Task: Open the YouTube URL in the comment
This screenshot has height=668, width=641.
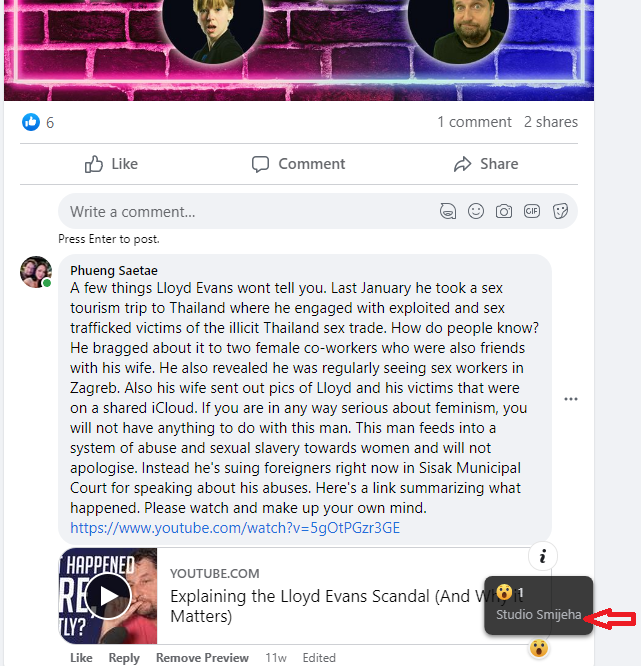Action: click(235, 528)
